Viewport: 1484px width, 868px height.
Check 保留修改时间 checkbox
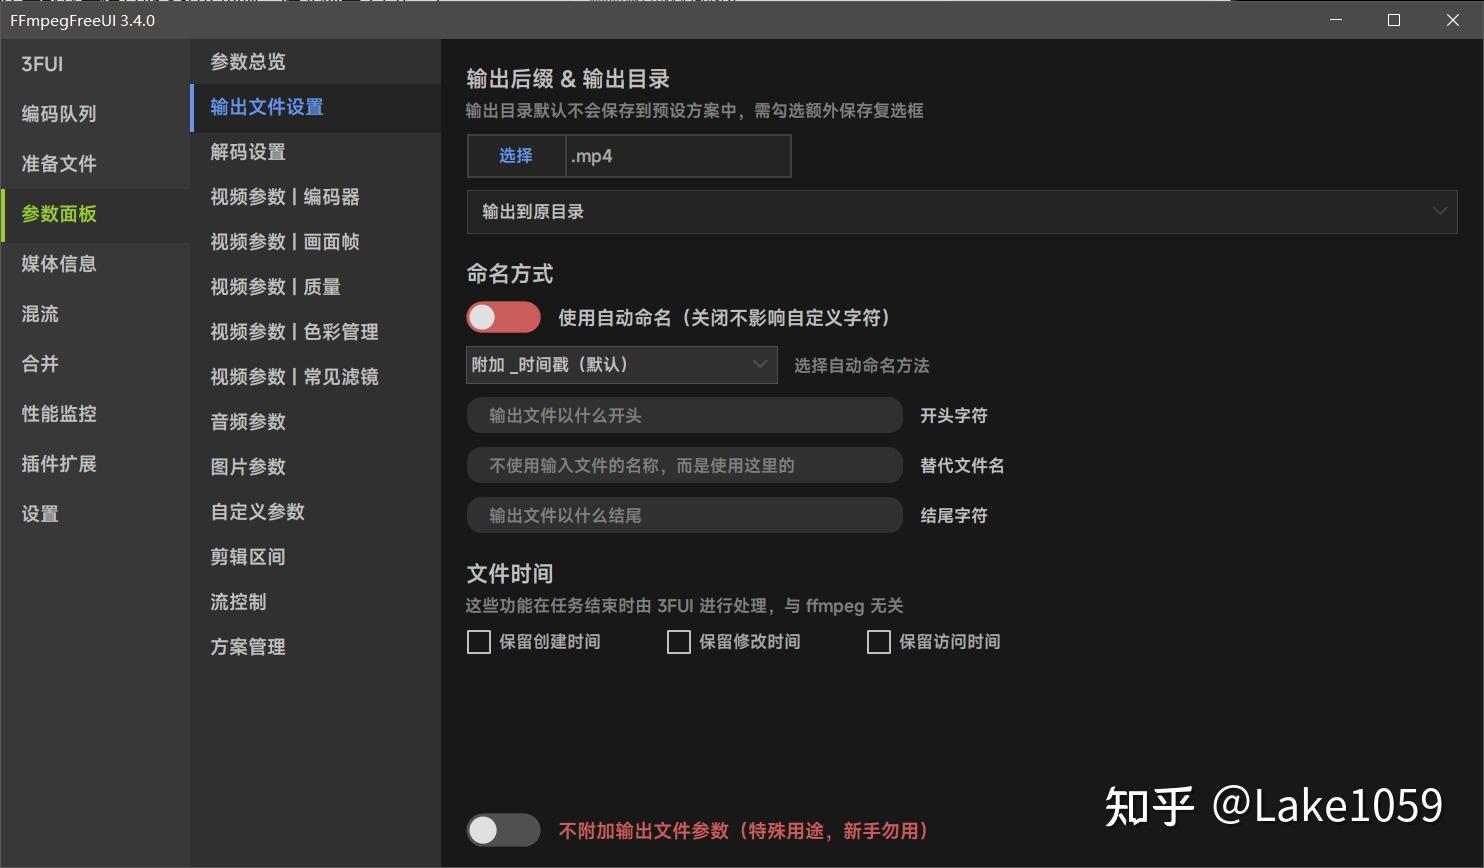[679, 641]
